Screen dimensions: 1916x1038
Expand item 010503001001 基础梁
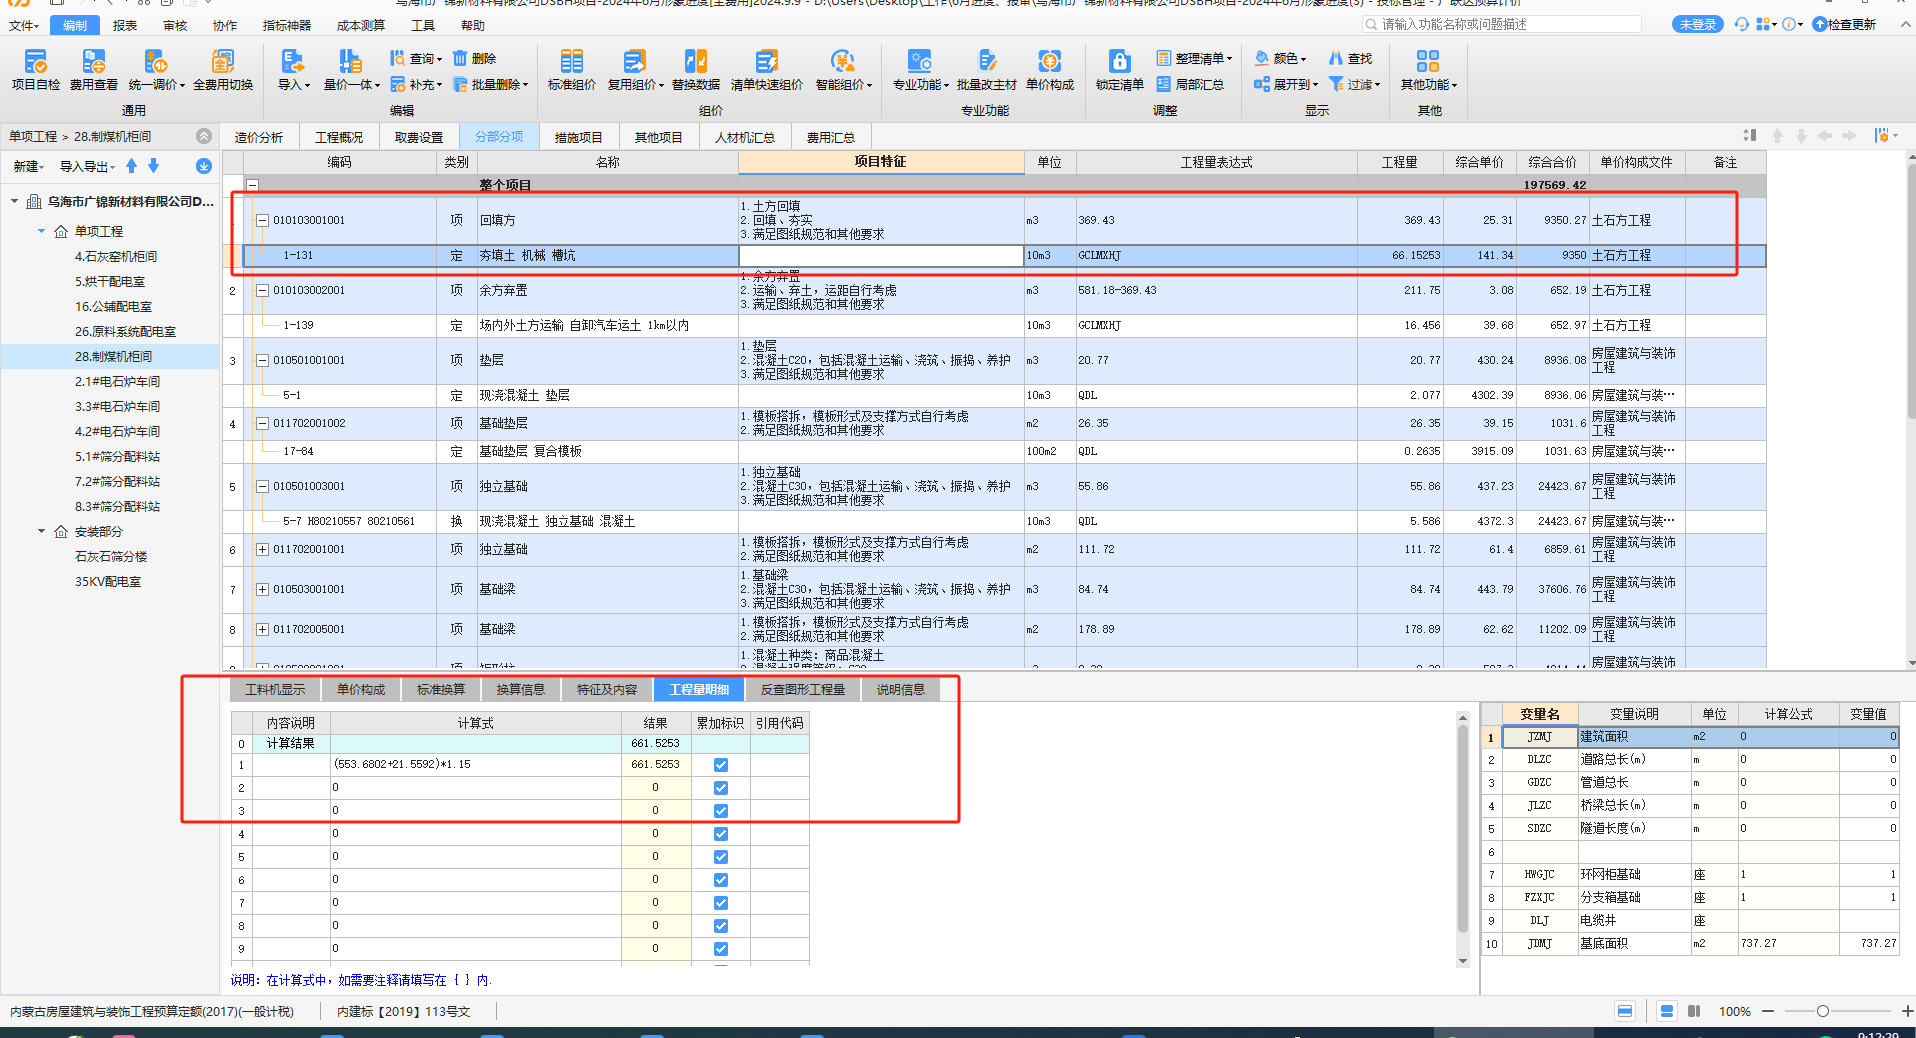(x=262, y=589)
